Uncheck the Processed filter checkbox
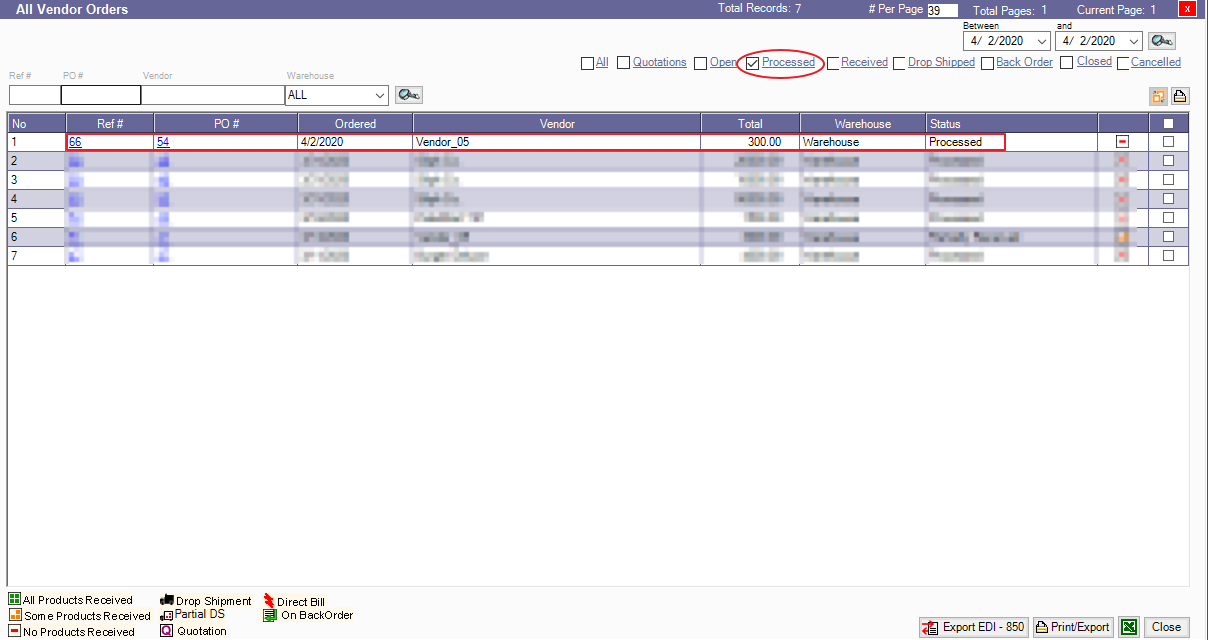This screenshot has height=640, width=1208. pos(753,63)
